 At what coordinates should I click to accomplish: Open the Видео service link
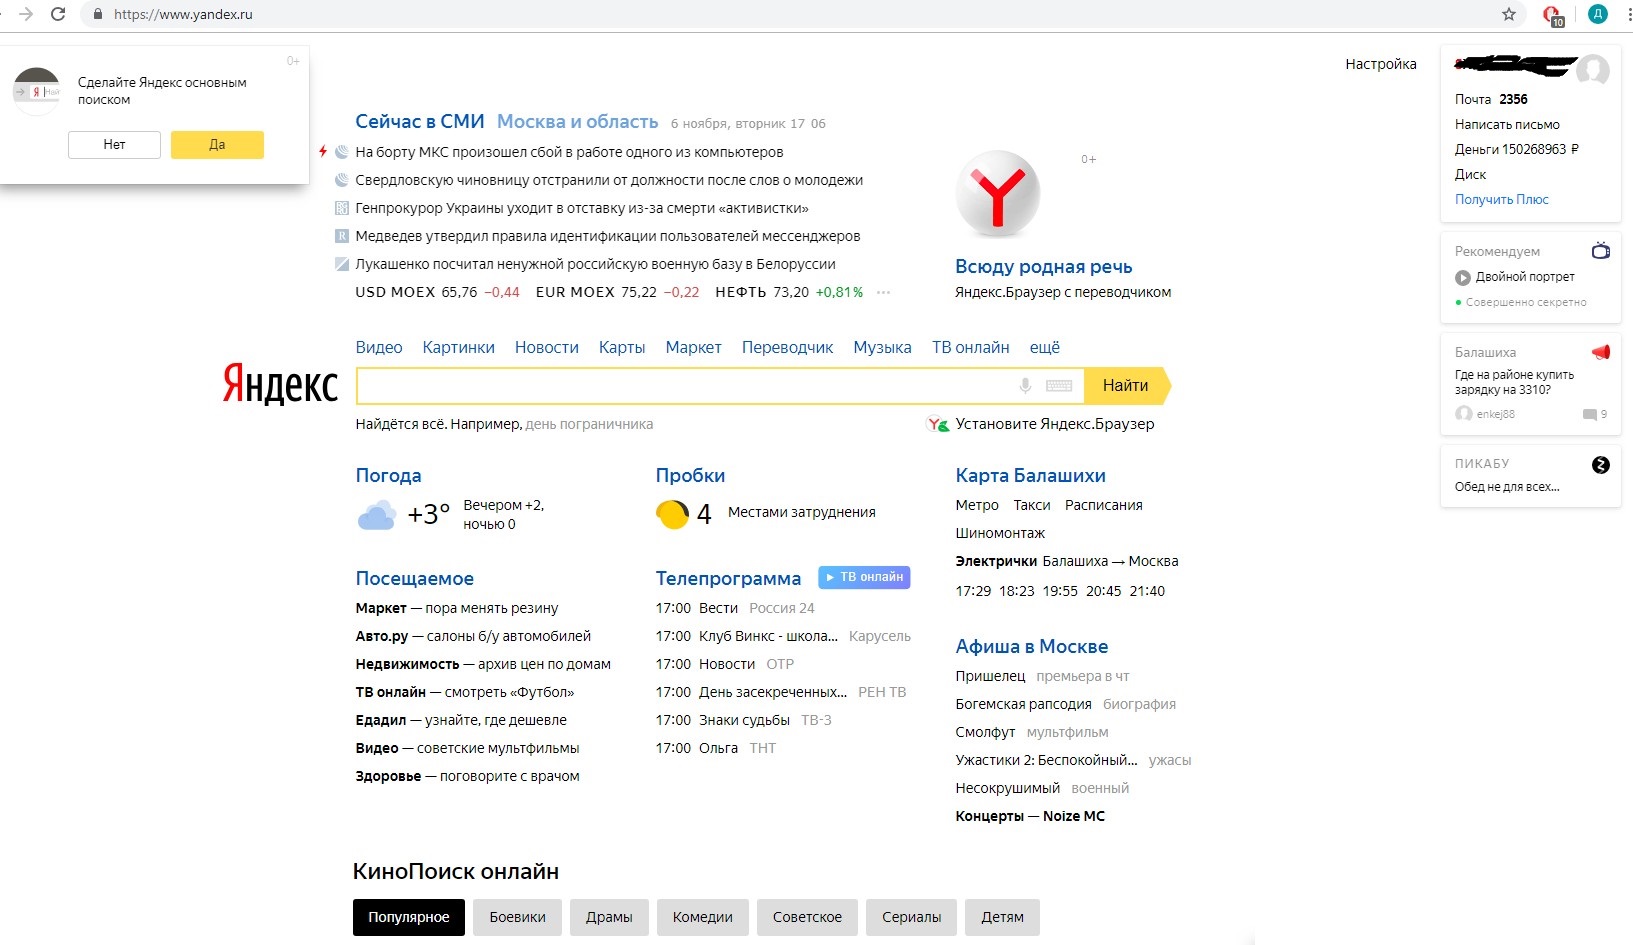click(x=379, y=347)
